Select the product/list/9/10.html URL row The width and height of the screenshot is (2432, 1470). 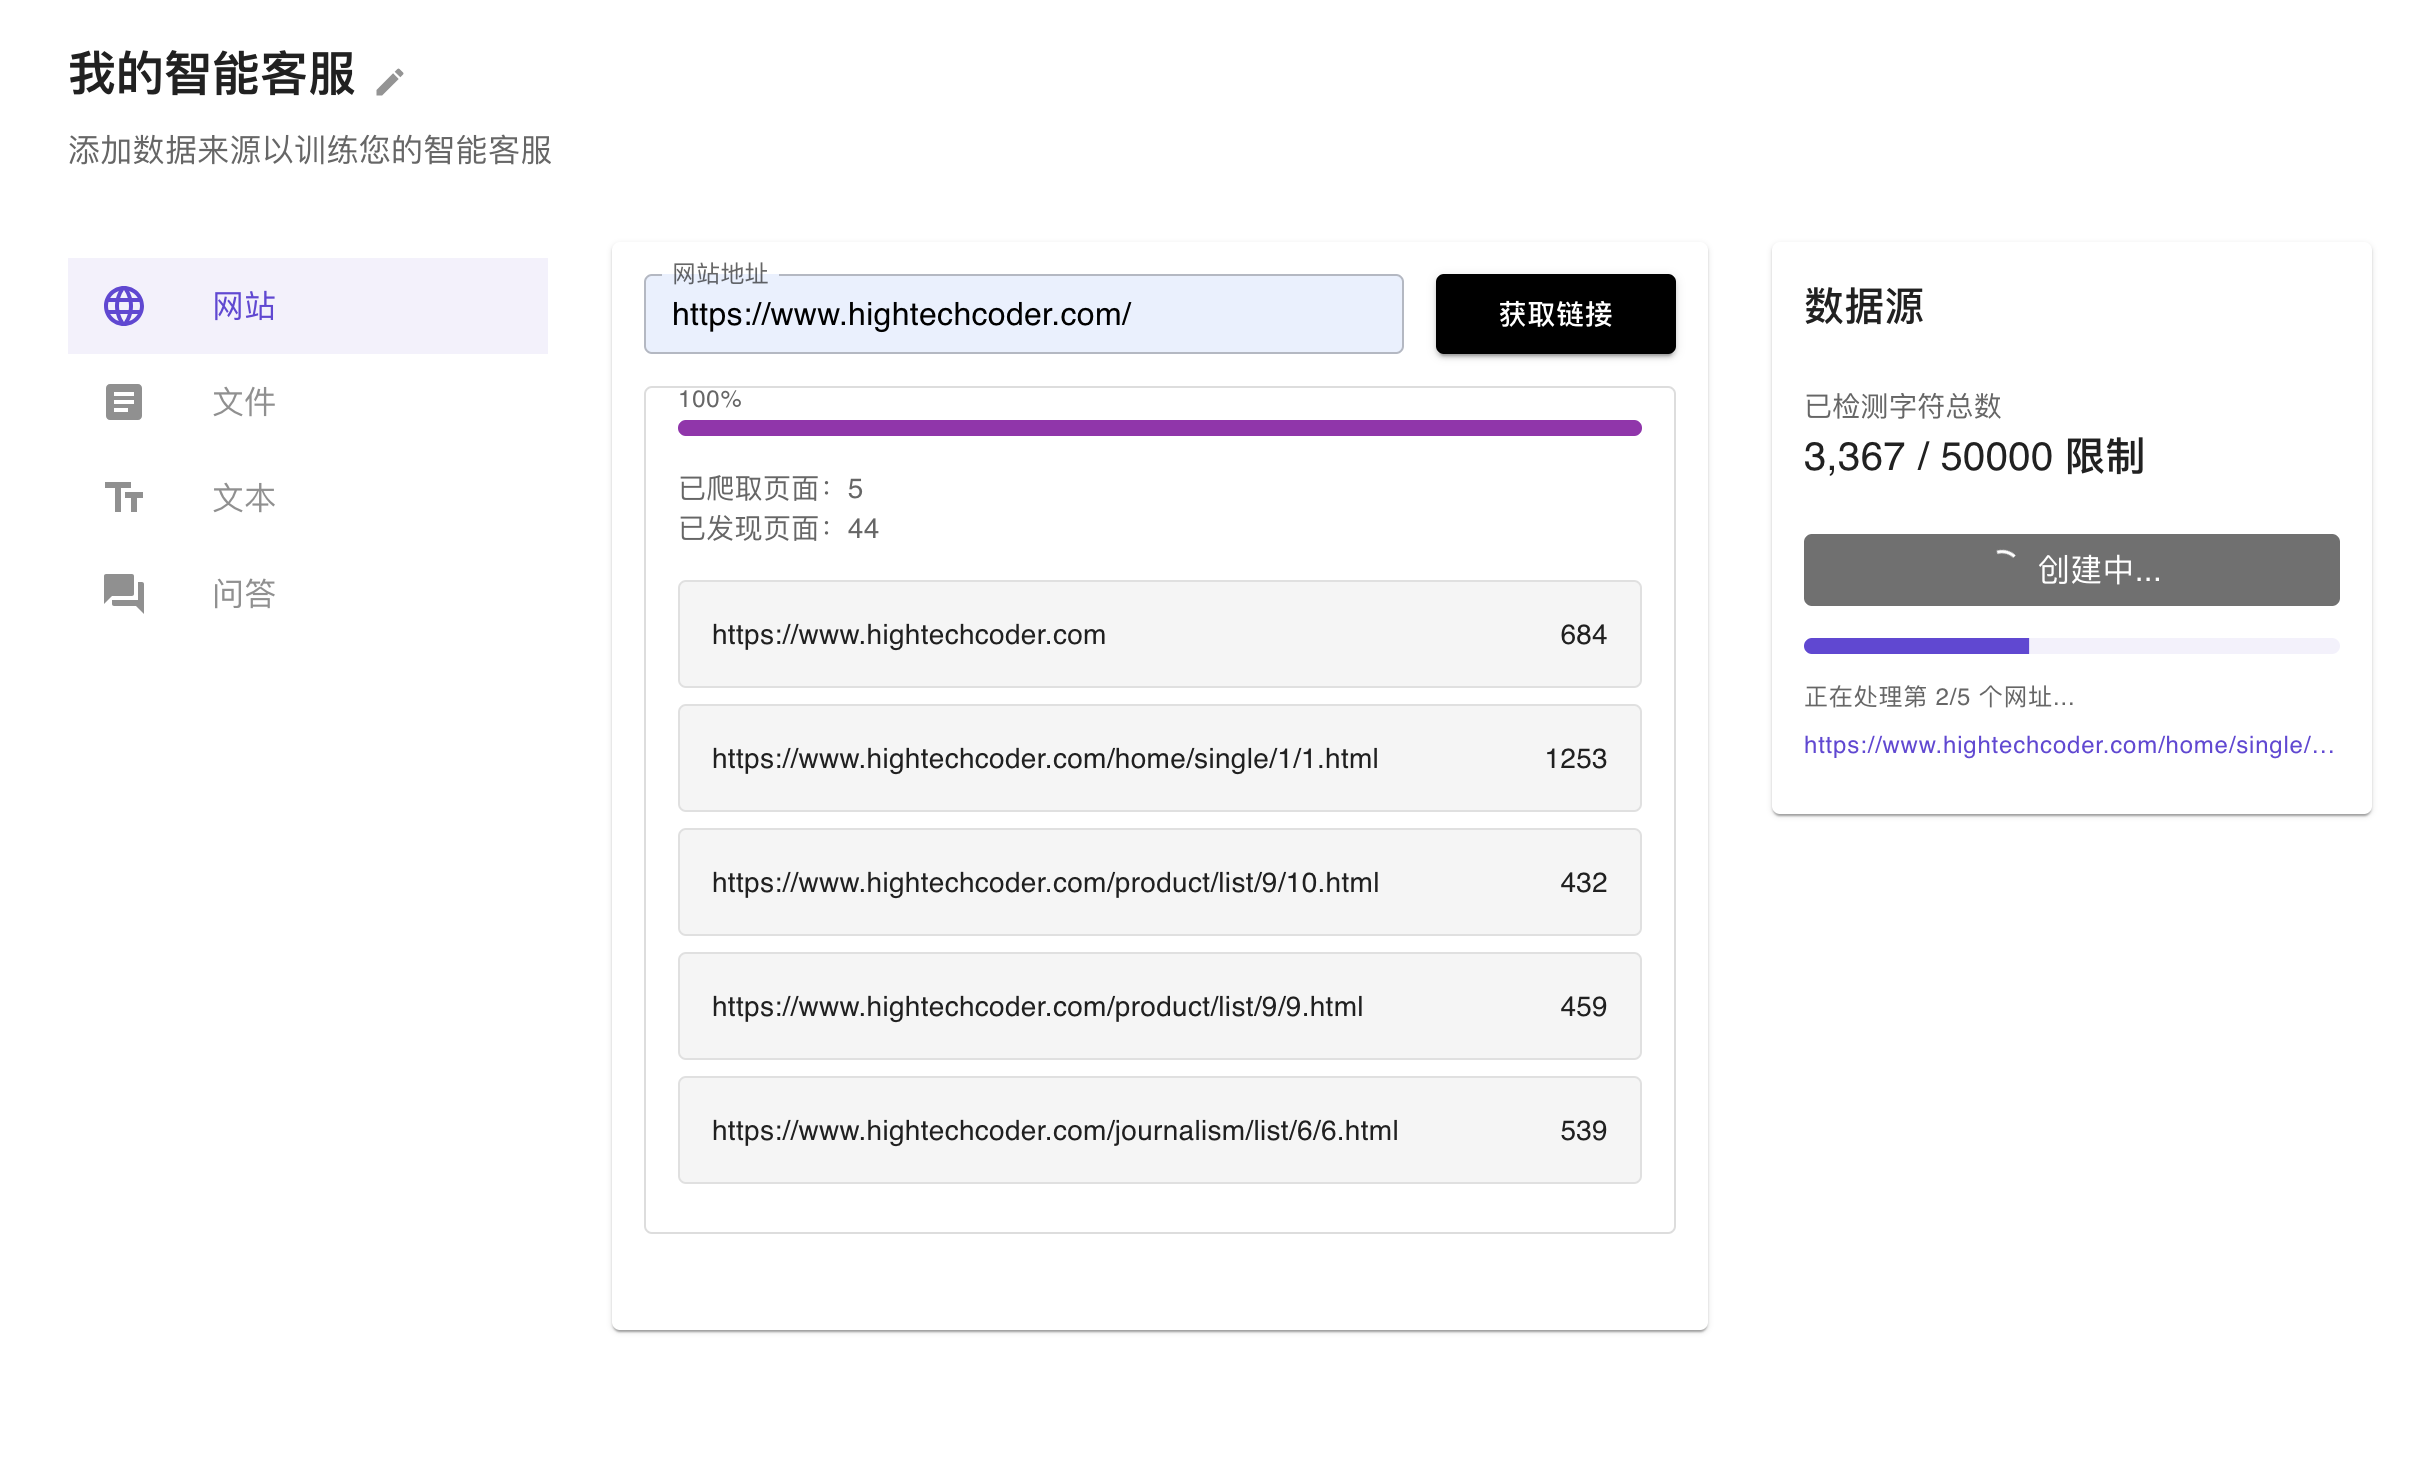(1160, 882)
